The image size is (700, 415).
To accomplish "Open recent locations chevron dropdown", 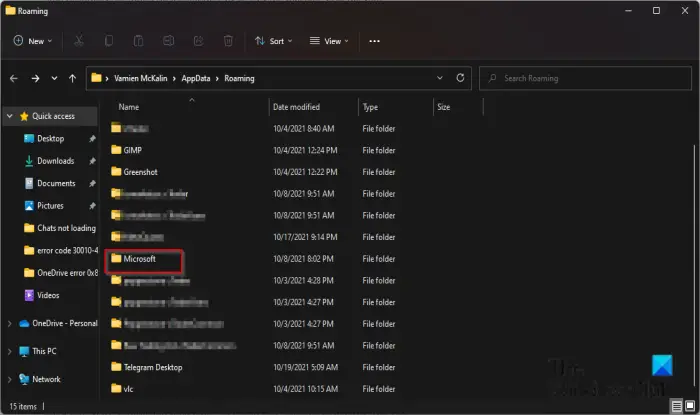I will tap(54, 79).
